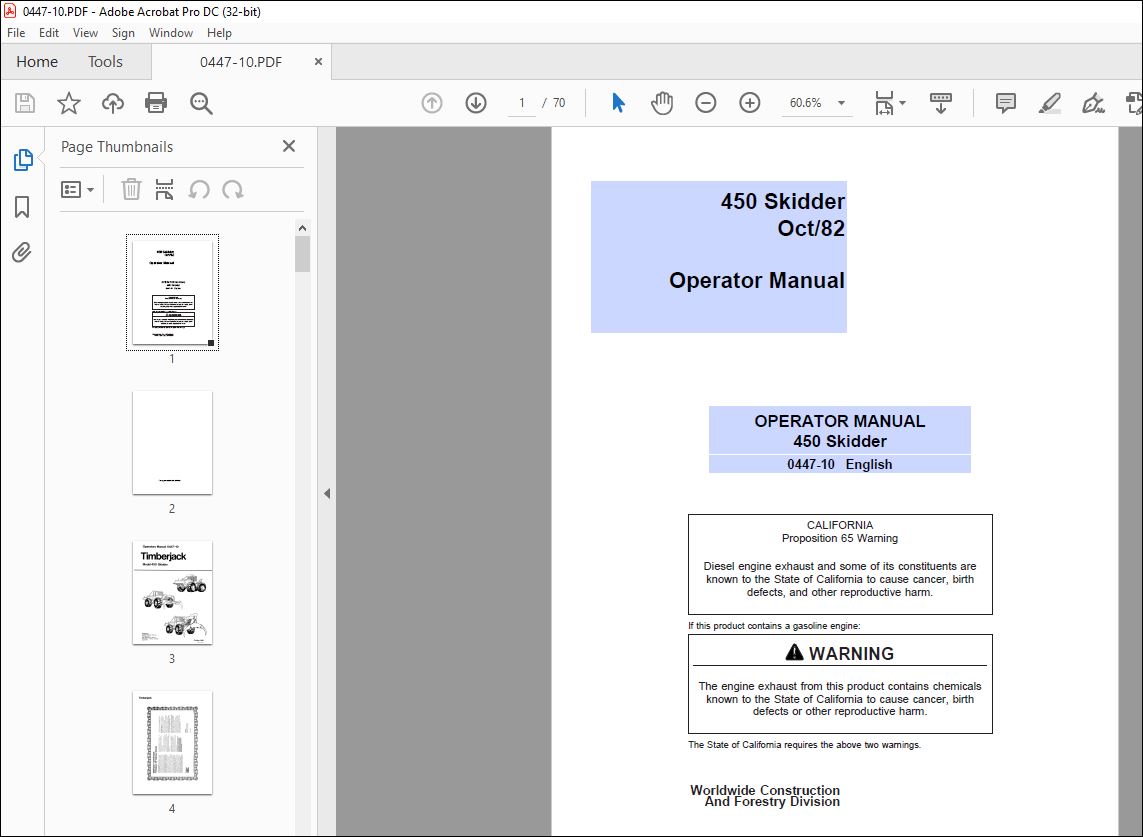Delete selected page trash icon

[131, 190]
